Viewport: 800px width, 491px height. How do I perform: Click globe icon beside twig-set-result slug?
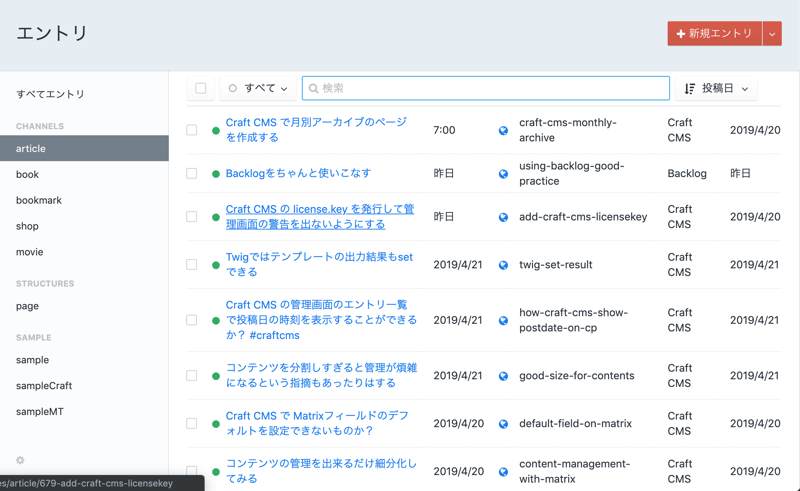point(503,265)
